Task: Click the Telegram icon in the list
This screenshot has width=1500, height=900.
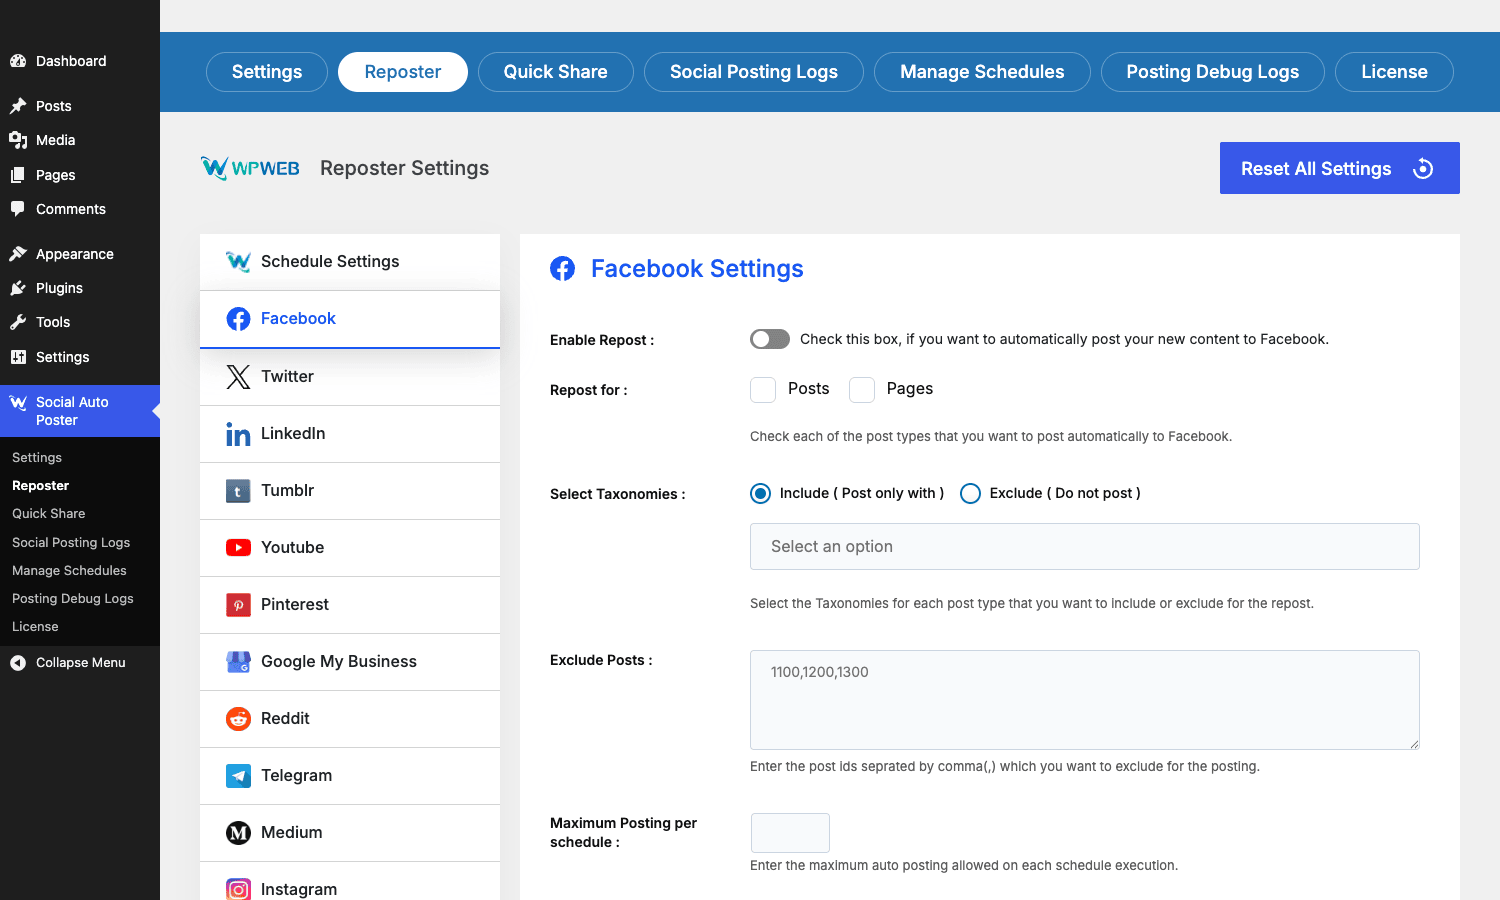Action: (238, 776)
